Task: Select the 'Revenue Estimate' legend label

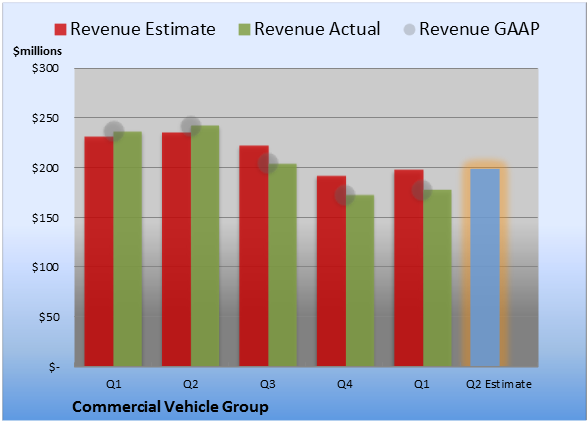Action: click(x=143, y=29)
